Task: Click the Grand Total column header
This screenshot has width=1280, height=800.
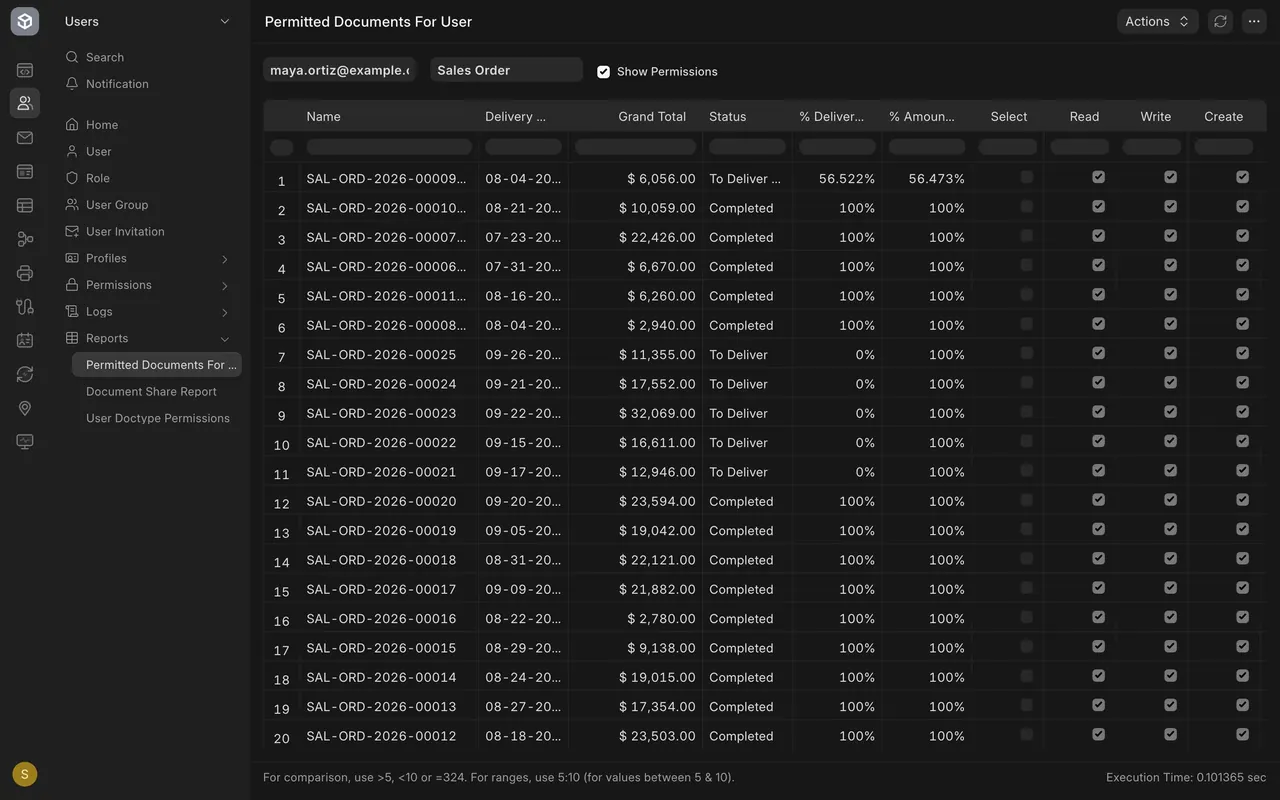Action: point(652,117)
